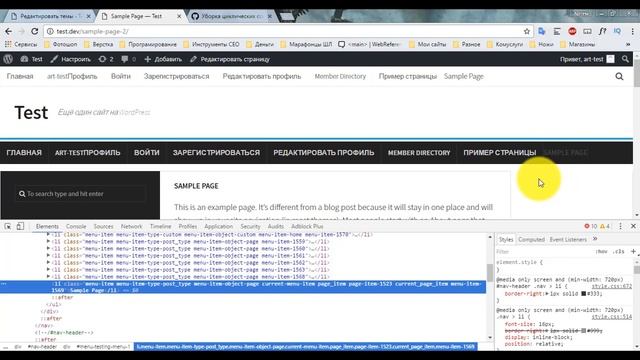Screen dimensions: 640x360
Task: Click Добавить in admin bar
Action: [163, 59]
